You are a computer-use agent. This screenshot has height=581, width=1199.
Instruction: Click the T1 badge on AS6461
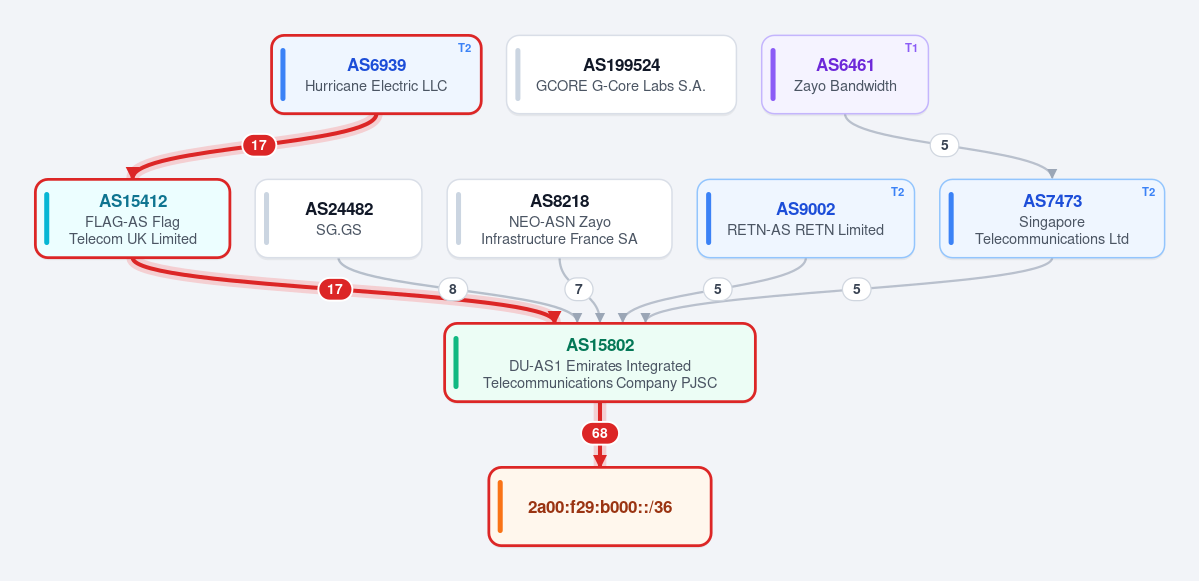(911, 48)
